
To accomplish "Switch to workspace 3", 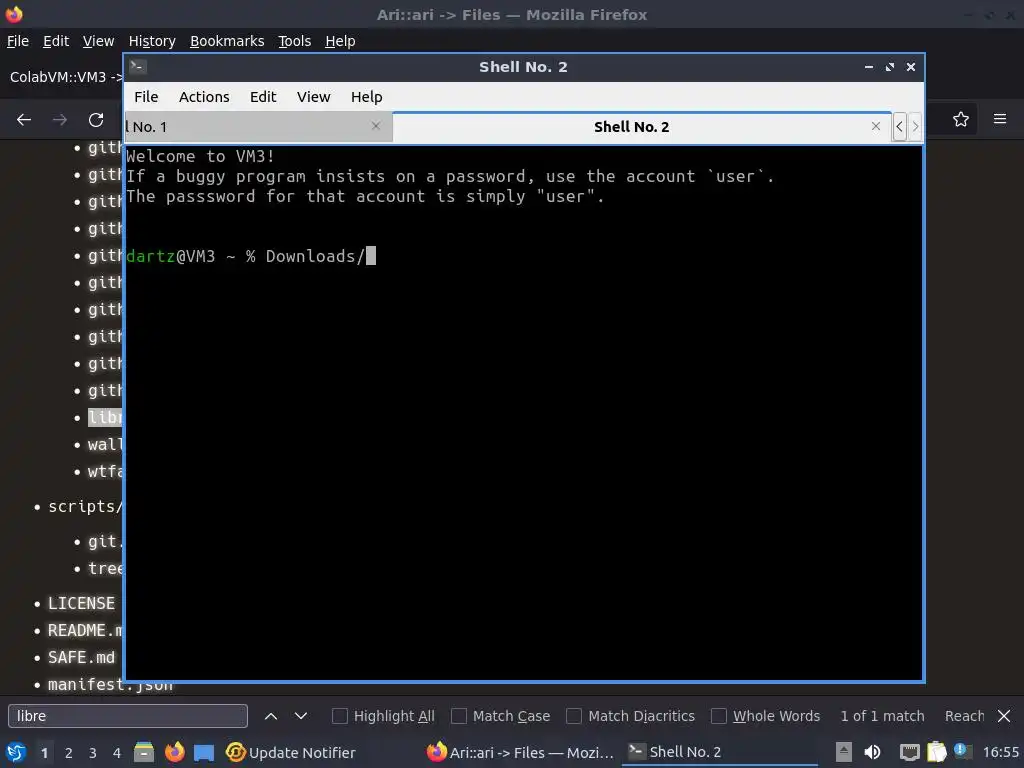I will pos(93,753).
